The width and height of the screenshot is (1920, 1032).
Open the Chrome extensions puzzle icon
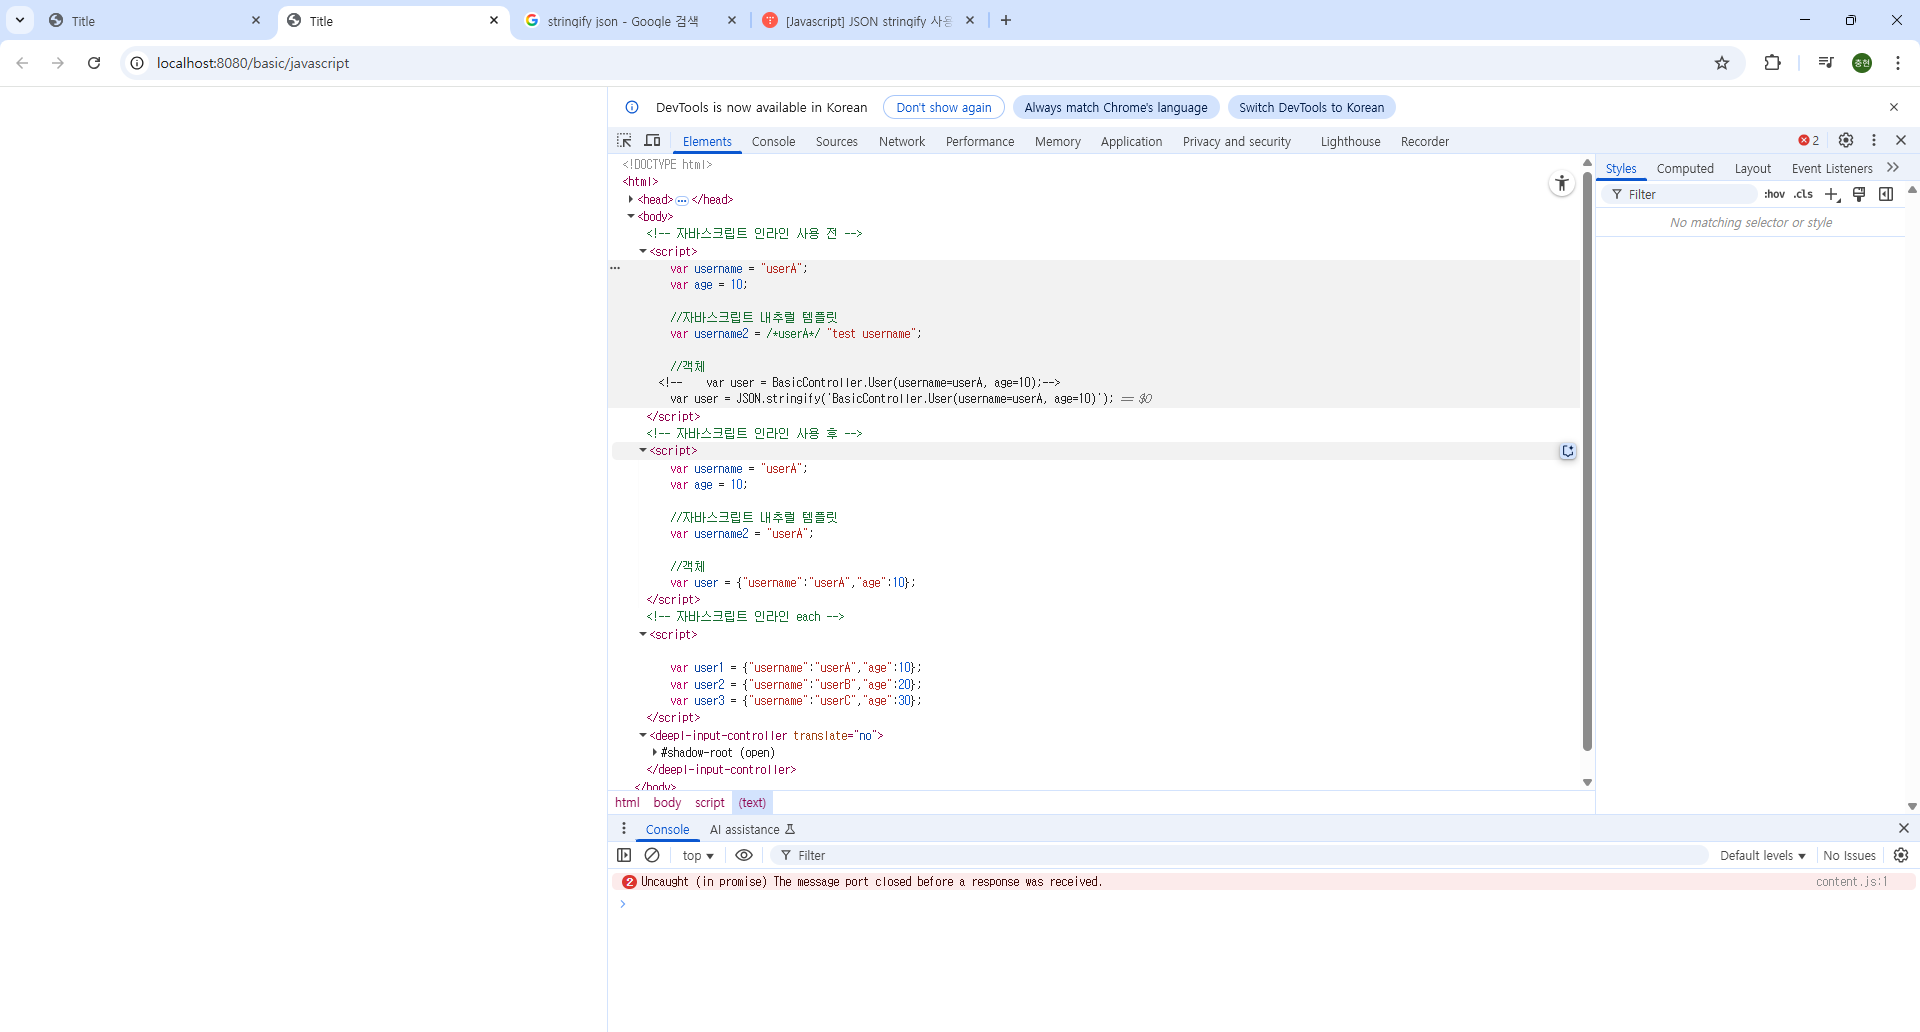click(x=1772, y=63)
